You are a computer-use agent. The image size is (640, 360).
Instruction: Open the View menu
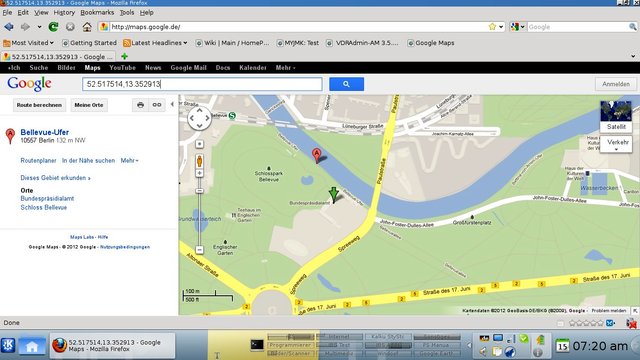(x=41, y=13)
